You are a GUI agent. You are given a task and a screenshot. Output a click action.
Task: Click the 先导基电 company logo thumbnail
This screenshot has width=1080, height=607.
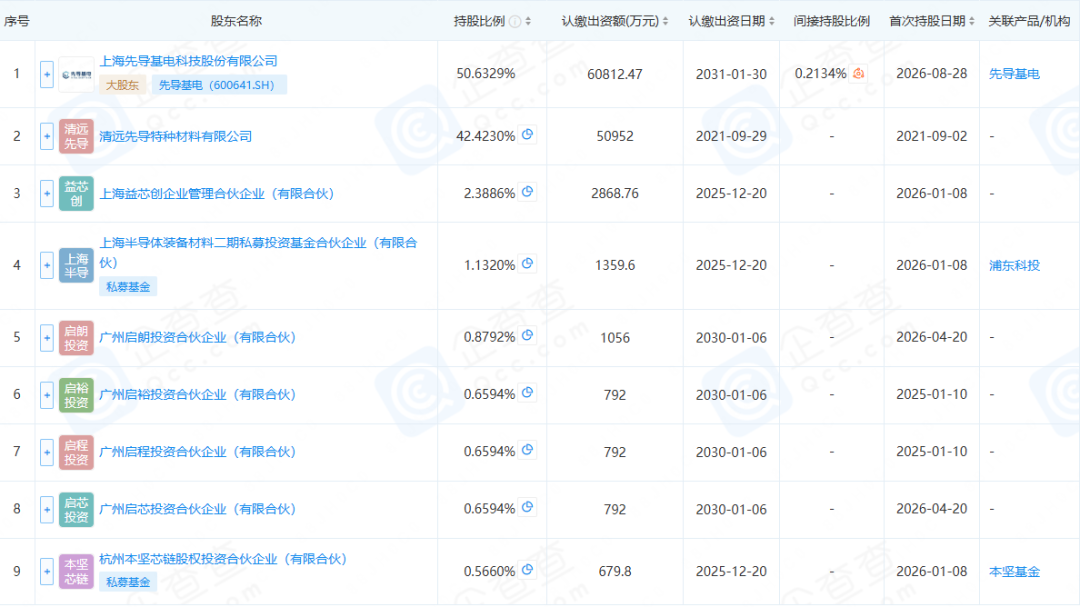click(x=76, y=74)
